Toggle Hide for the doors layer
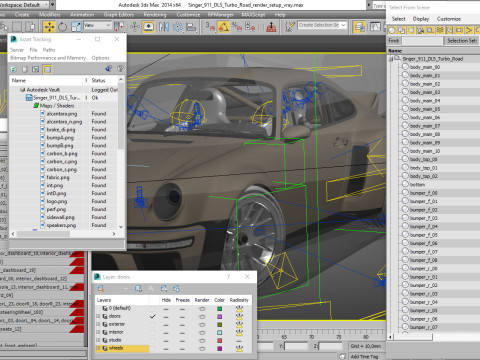 [166, 316]
